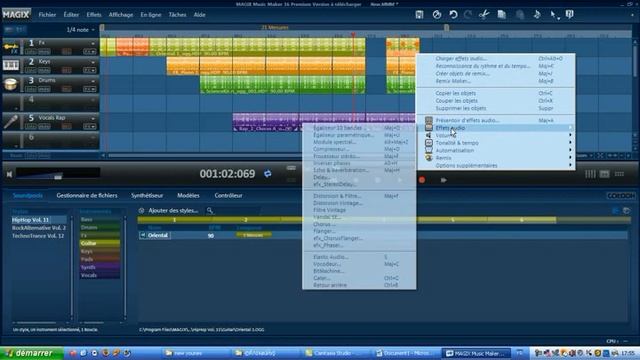The height and width of the screenshot is (360, 640).
Task: Select HipHop Vol. 11 style
Action: point(39,220)
